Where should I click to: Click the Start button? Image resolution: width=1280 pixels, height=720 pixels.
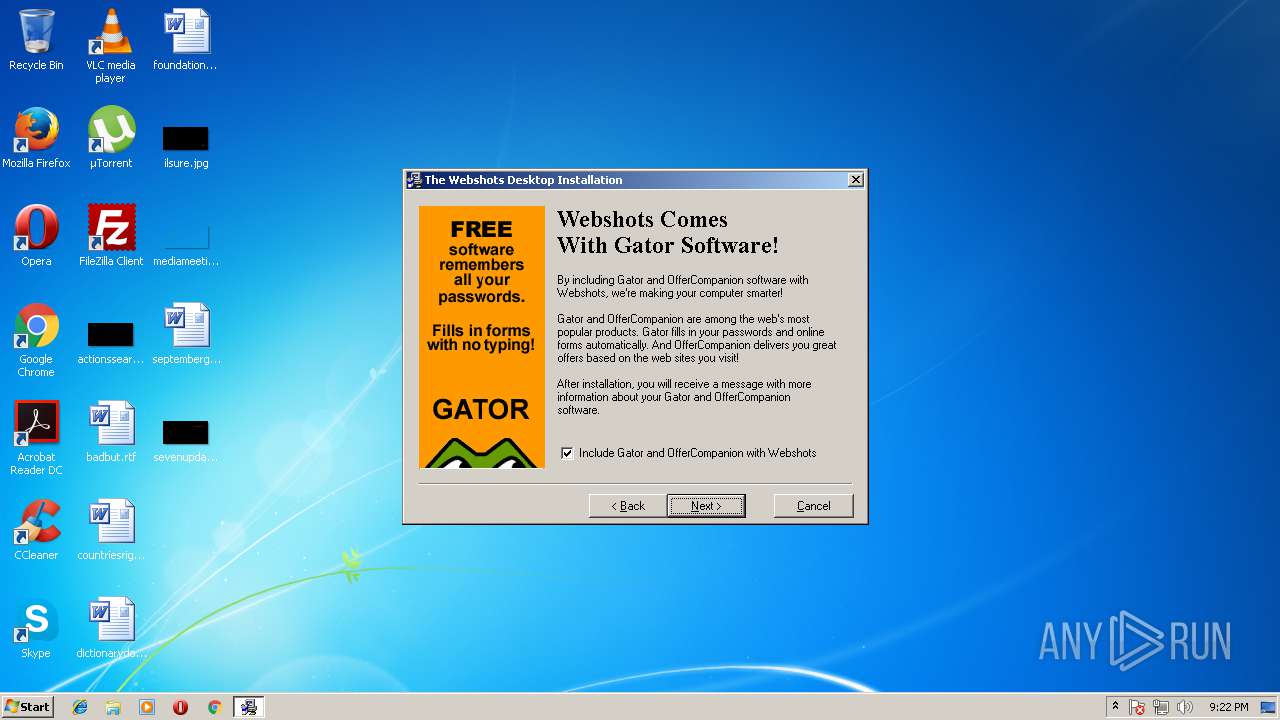(x=27, y=707)
